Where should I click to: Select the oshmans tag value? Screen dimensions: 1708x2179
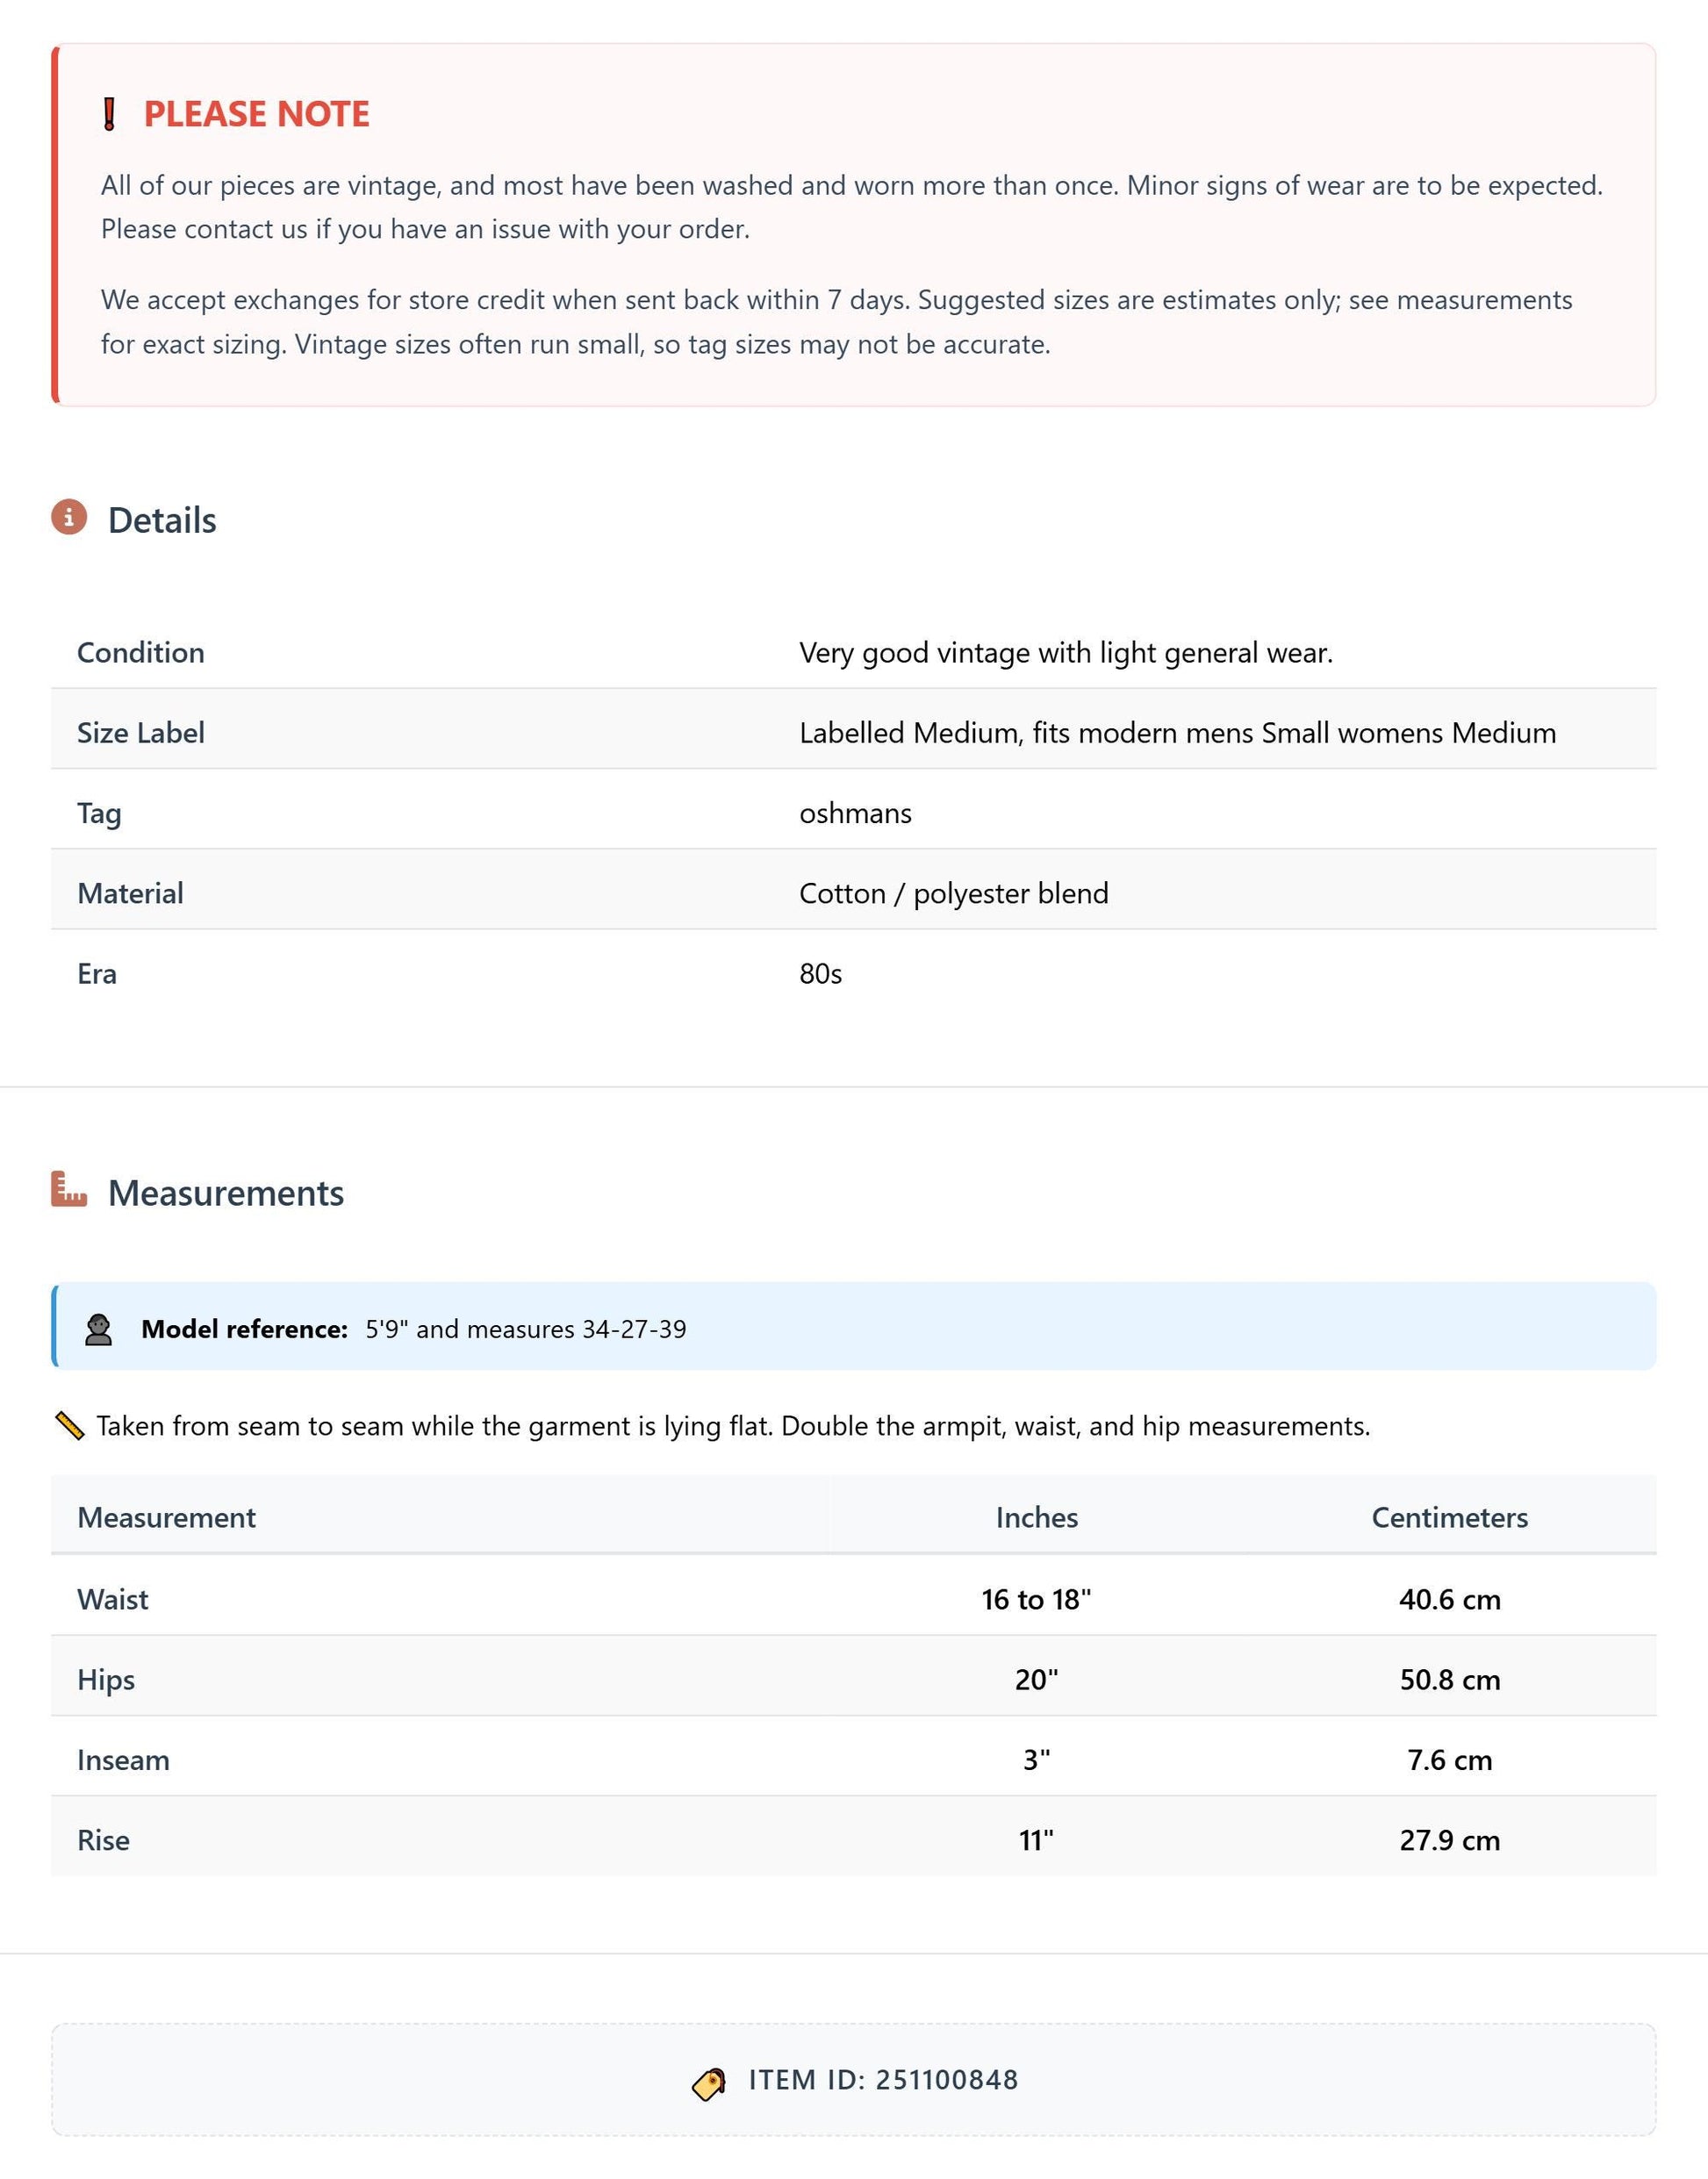click(856, 813)
